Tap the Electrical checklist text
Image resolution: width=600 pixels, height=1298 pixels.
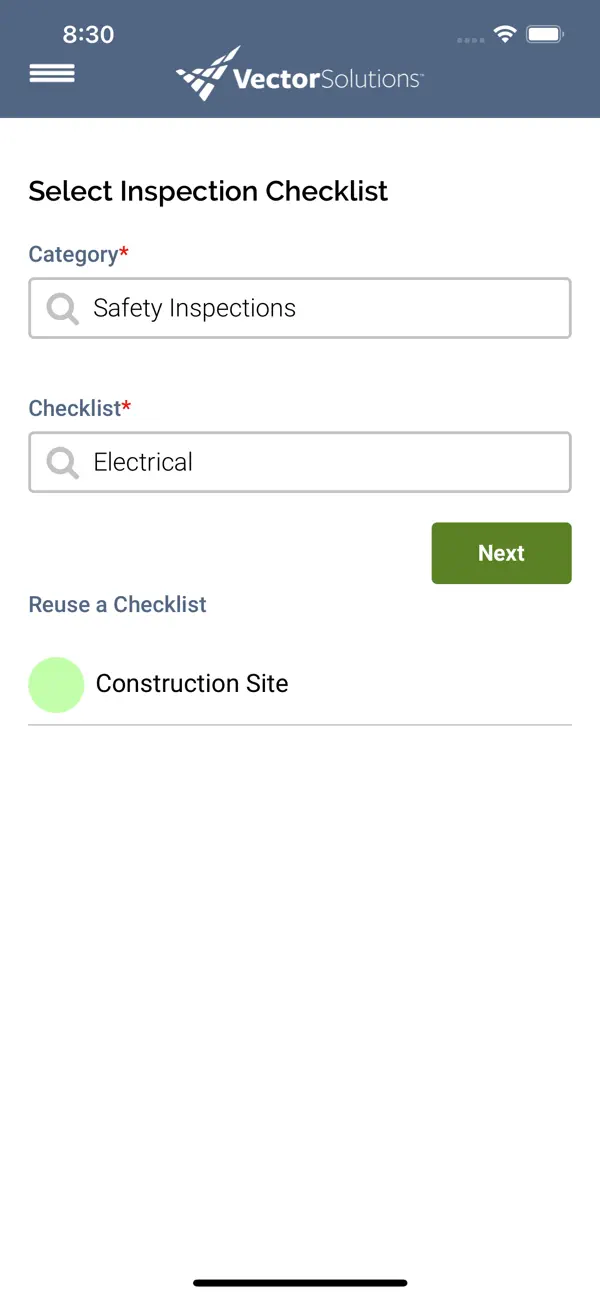click(x=142, y=462)
